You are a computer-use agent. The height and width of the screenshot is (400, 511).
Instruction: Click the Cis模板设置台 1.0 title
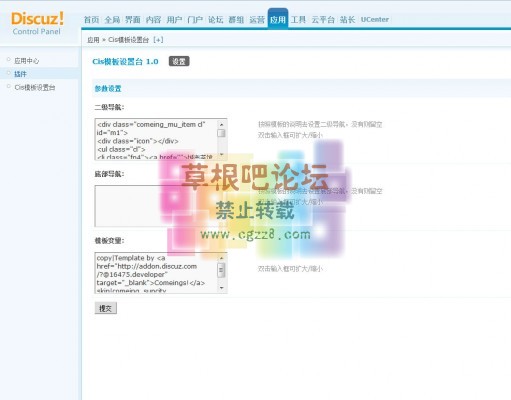125,61
